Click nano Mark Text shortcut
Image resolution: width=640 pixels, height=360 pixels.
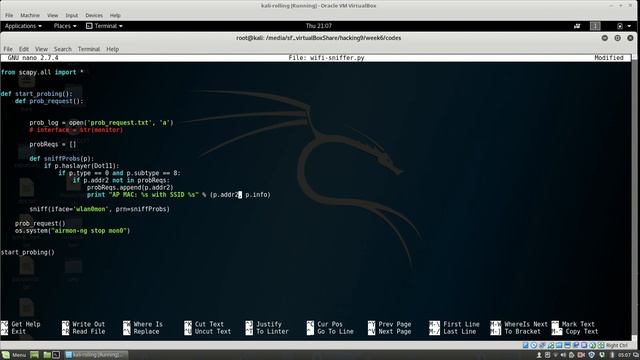pos(573,324)
